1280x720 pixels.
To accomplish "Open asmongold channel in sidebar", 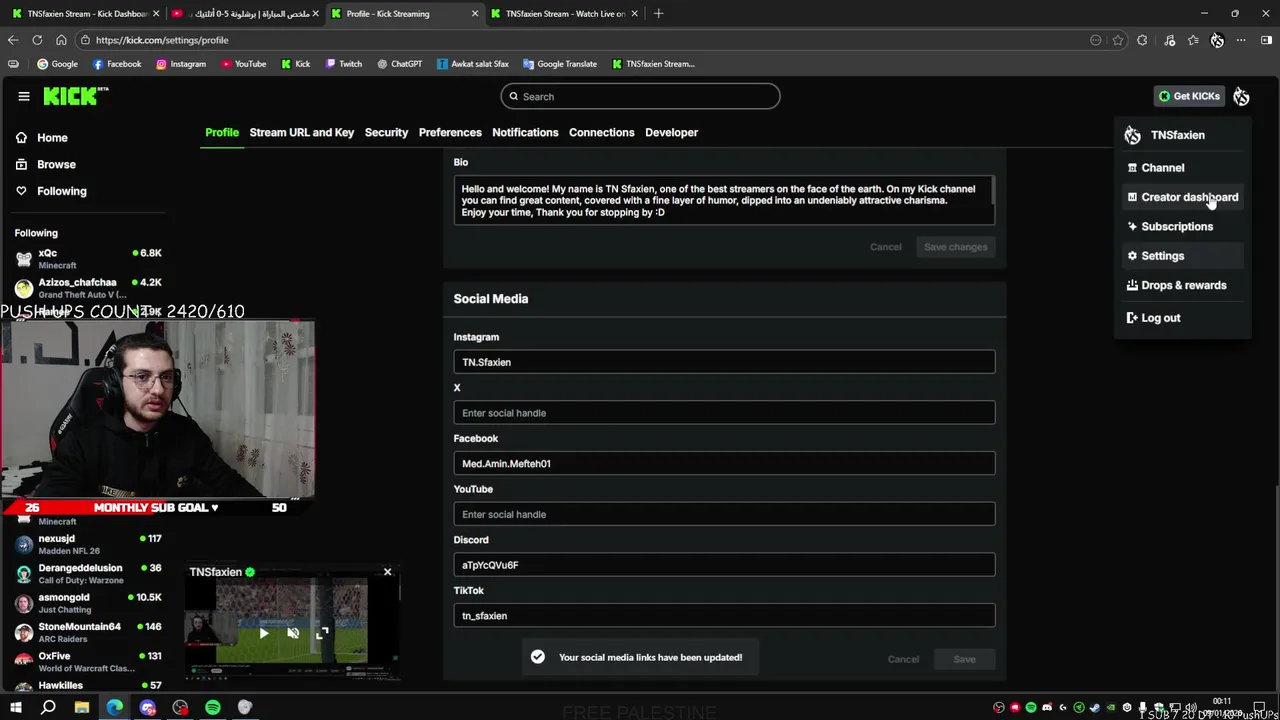I will tap(88, 603).
